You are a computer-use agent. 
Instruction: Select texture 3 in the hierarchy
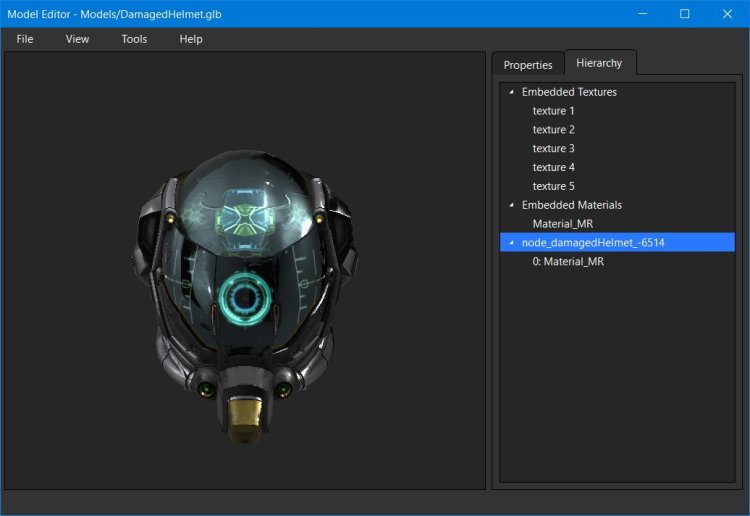coord(553,149)
